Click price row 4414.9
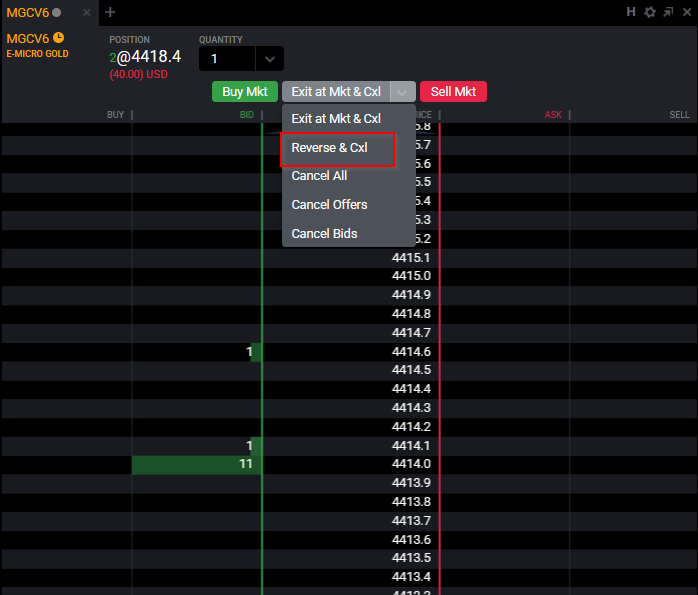Image resolution: width=698 pixels, height=595 pixels. [x=351, y=295]
